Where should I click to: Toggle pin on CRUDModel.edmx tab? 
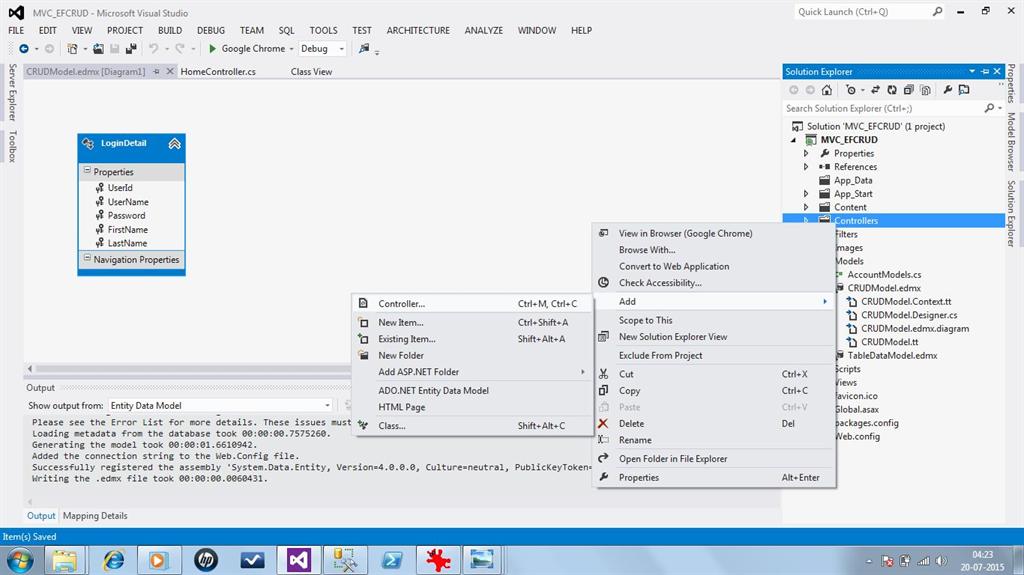pos(158,72)
